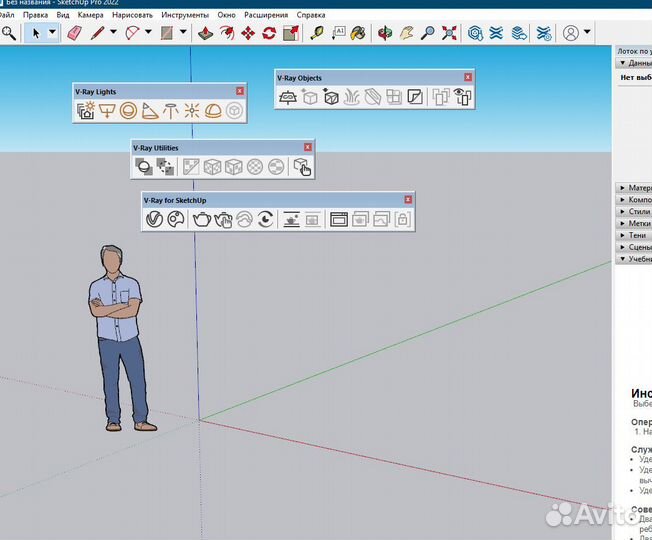Select the Rectangle shape tool
The width and height of the screenshot is (652, 540).
coord(167,33)
